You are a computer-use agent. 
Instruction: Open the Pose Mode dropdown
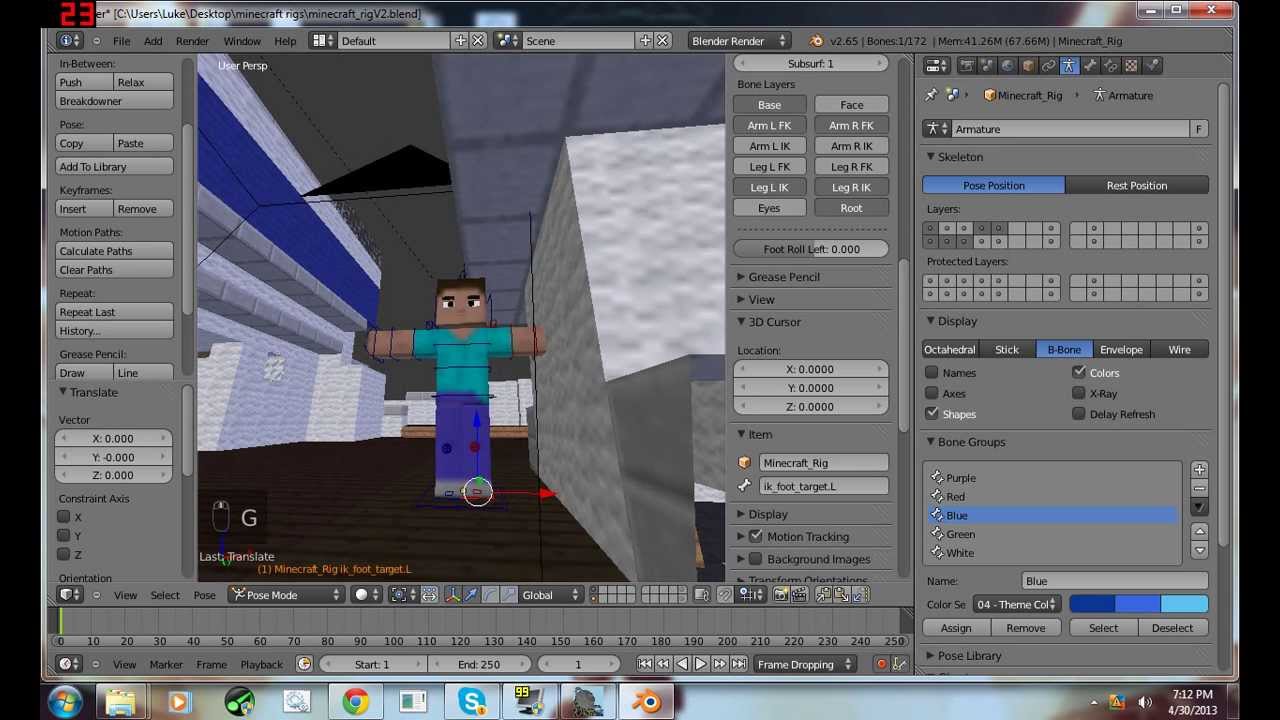coord(287,595)
